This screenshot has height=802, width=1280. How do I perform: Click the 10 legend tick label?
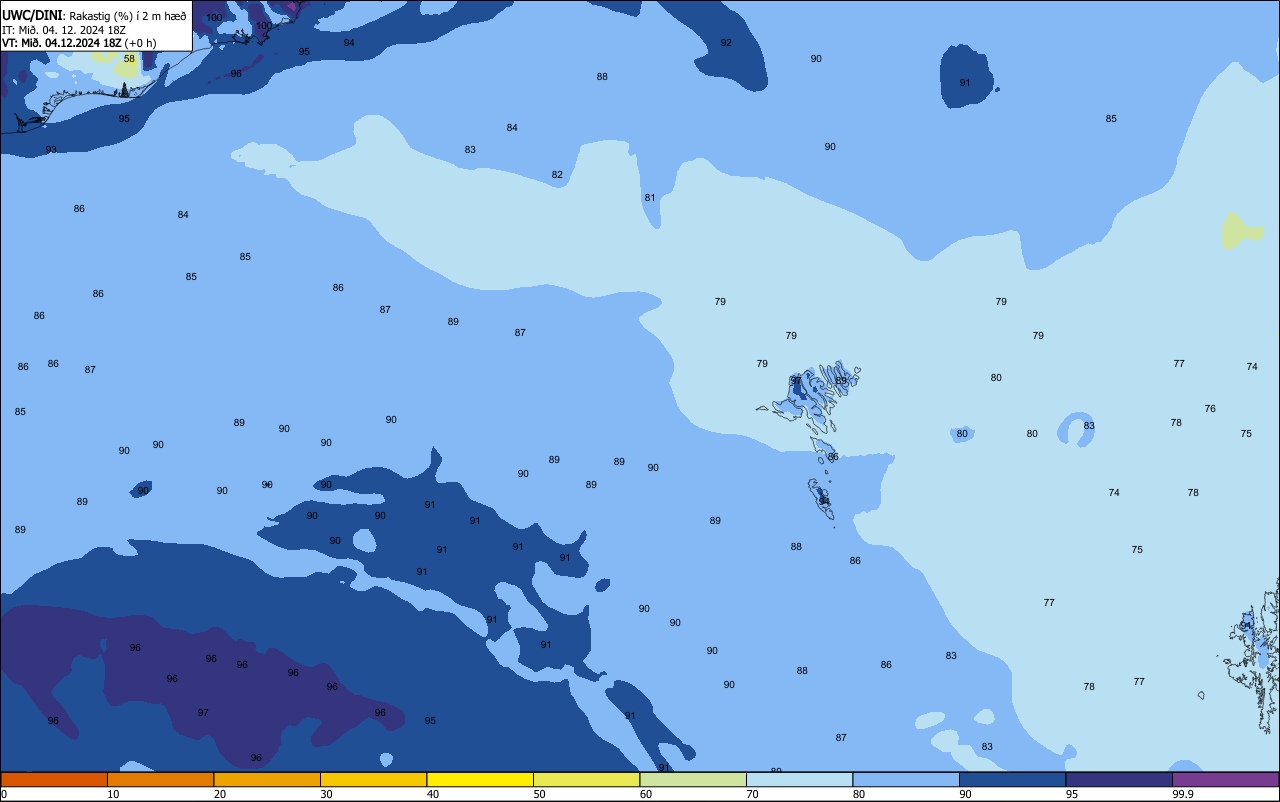coord(113,794)
